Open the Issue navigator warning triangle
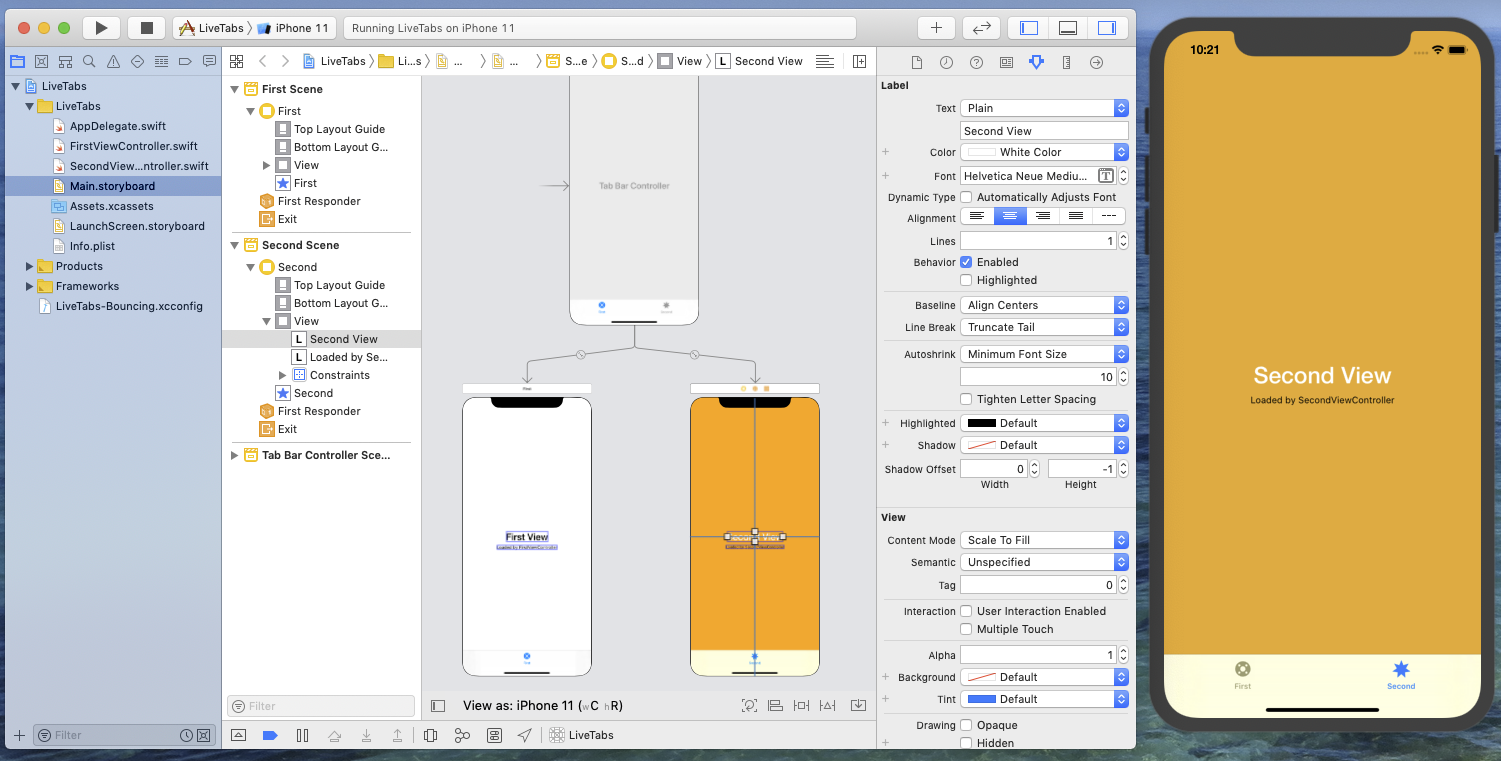 pos(113,61)
